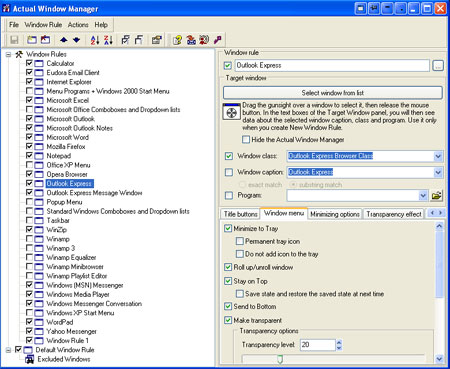This screenshot has width=450, height=369.
Task: Click the Outlook Express rule name field
Action: click(332, 65)
